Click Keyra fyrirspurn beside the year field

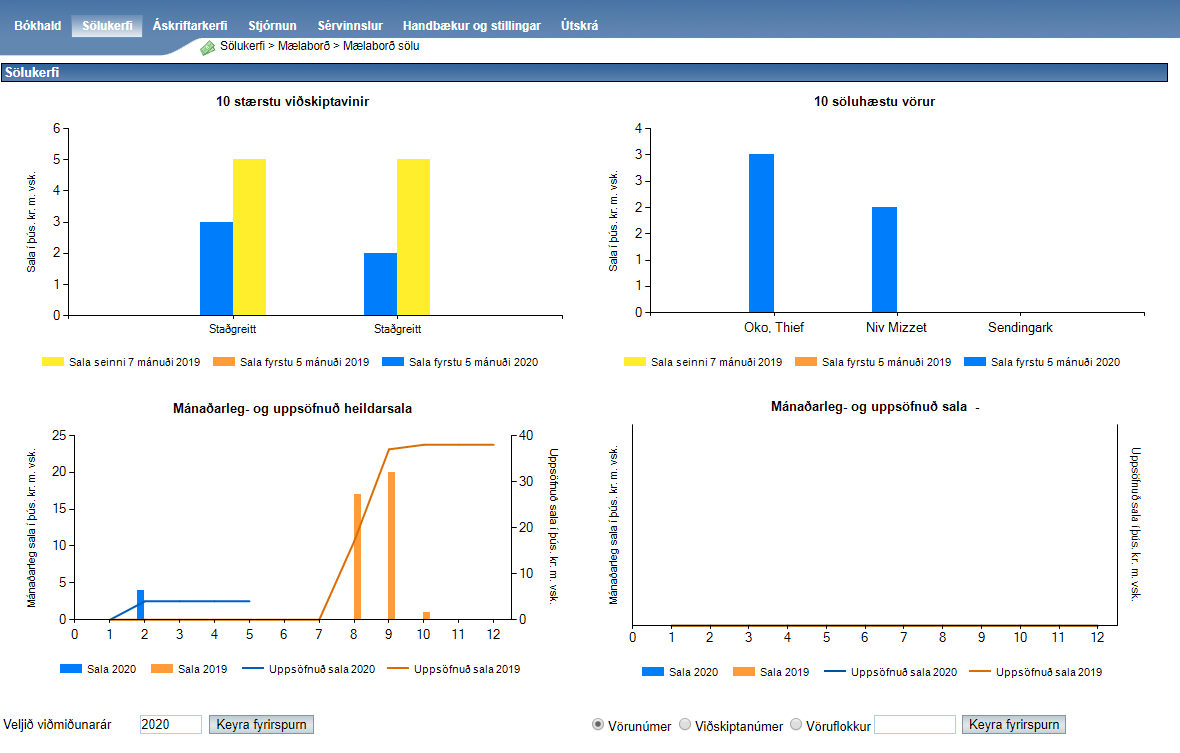[261, 725]
